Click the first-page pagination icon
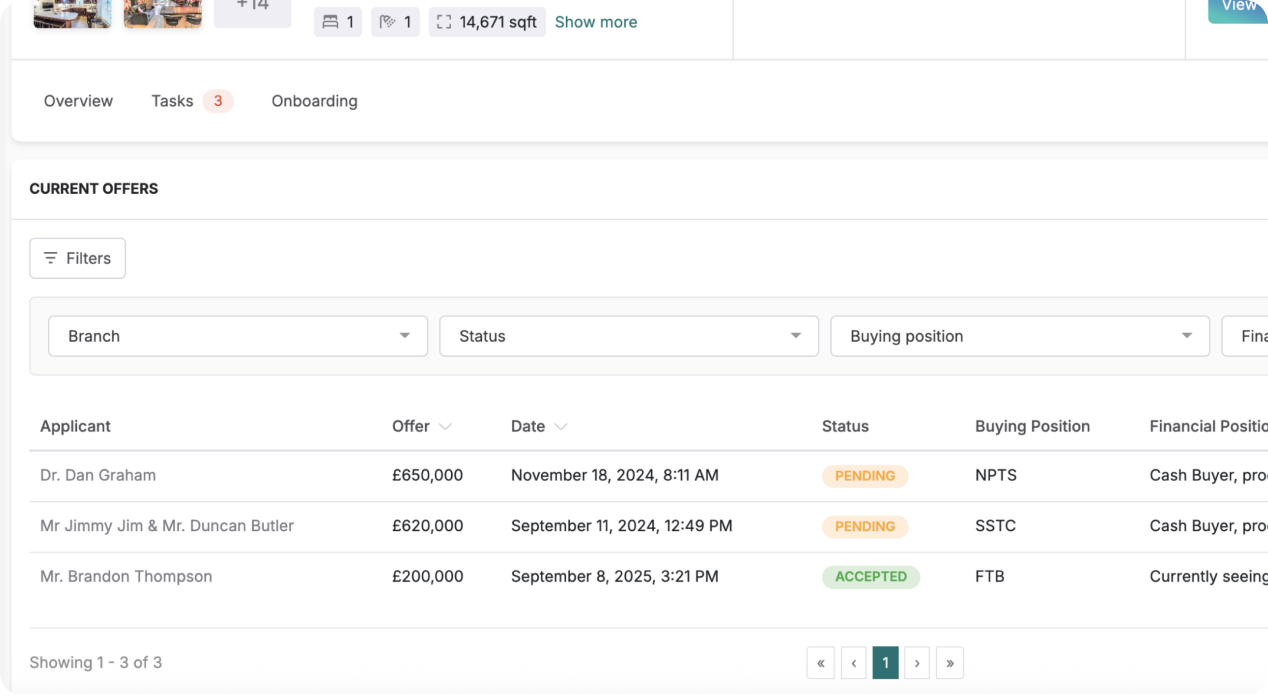 pyautogui.click(x=820, y=662)
